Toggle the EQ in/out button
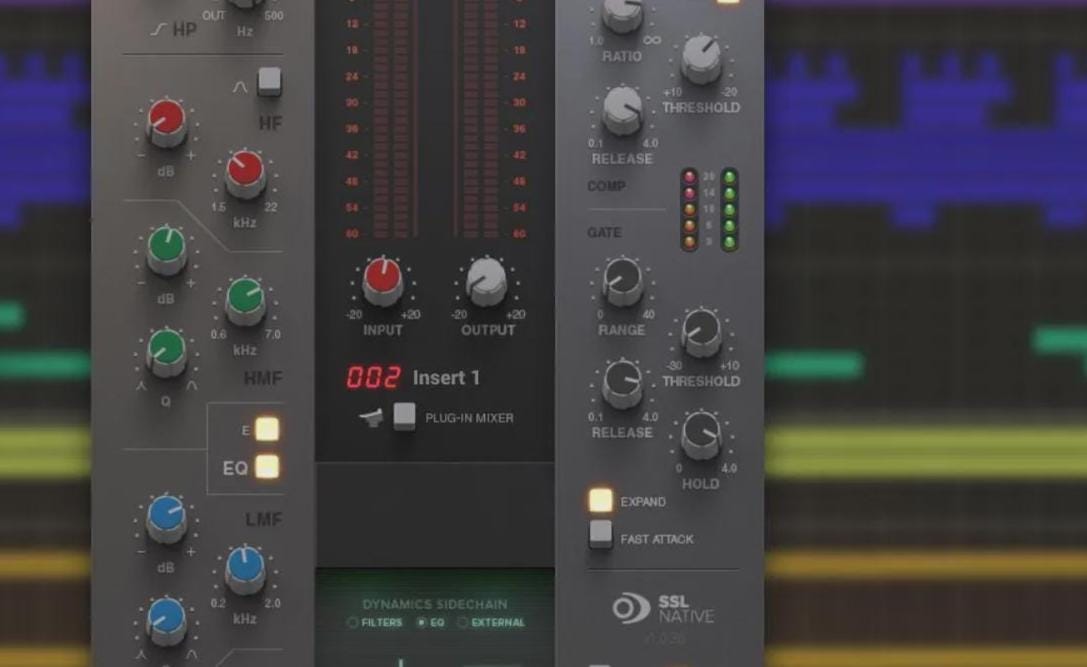Viewport: 1087px width, 667px height. pos(267,467)
